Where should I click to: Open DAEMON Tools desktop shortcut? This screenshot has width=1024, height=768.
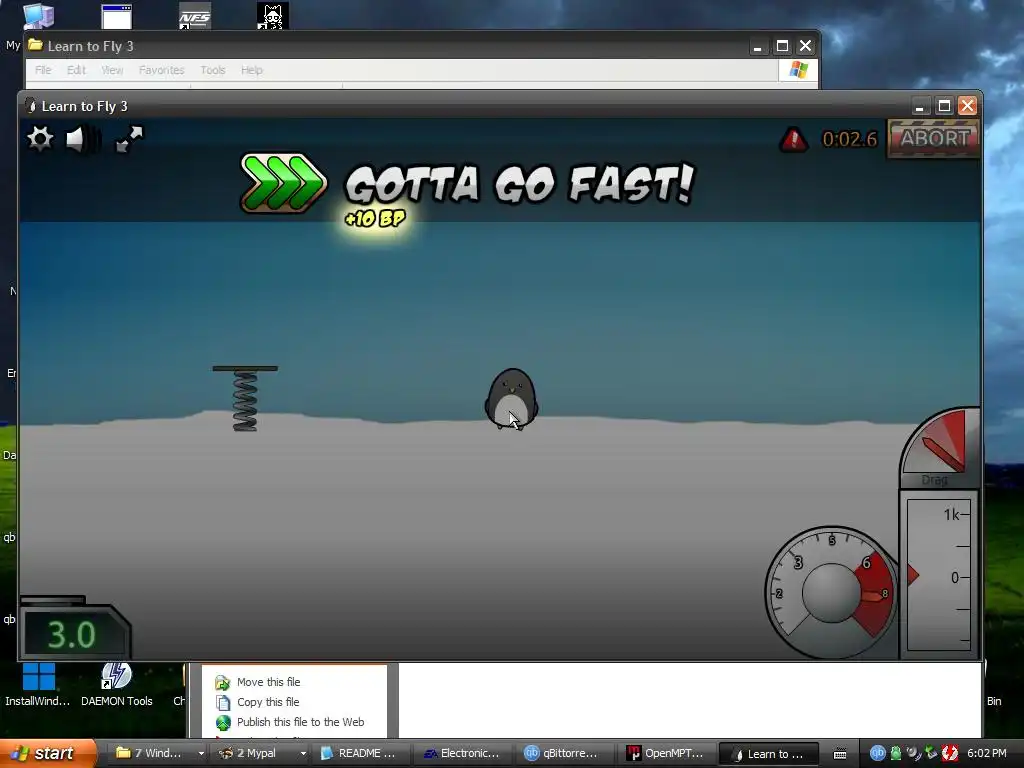[x=116, y=686]
